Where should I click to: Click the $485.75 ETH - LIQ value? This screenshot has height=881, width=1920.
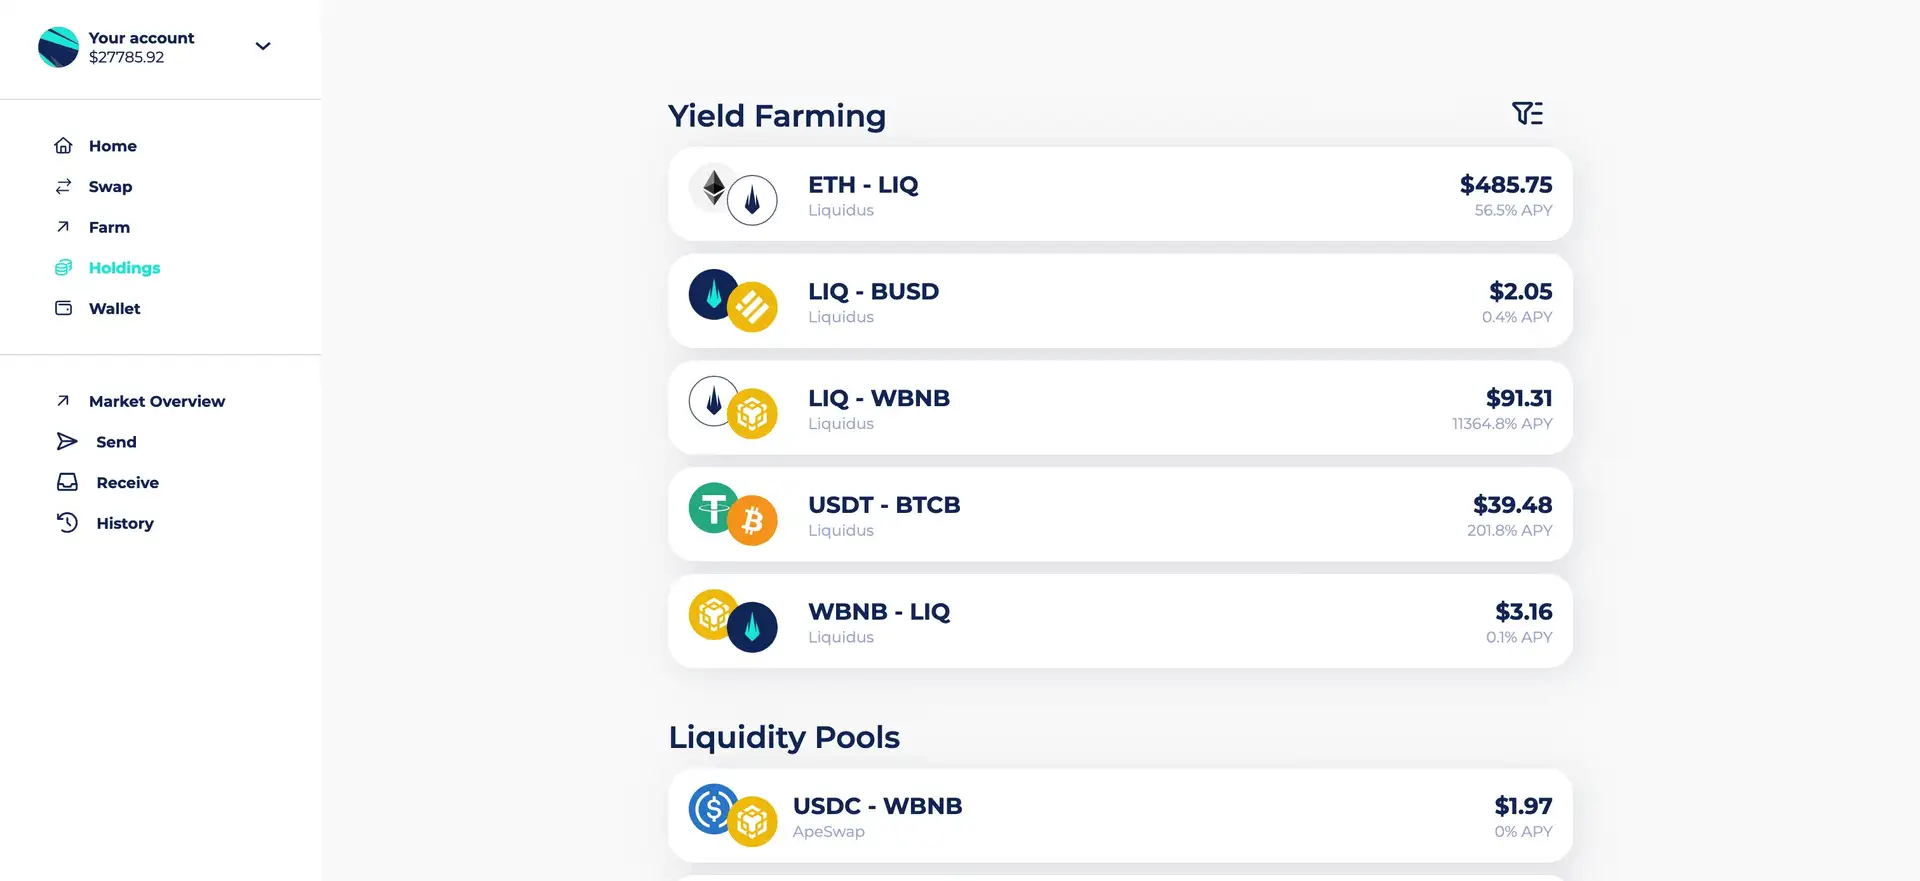click(1505, 185)
